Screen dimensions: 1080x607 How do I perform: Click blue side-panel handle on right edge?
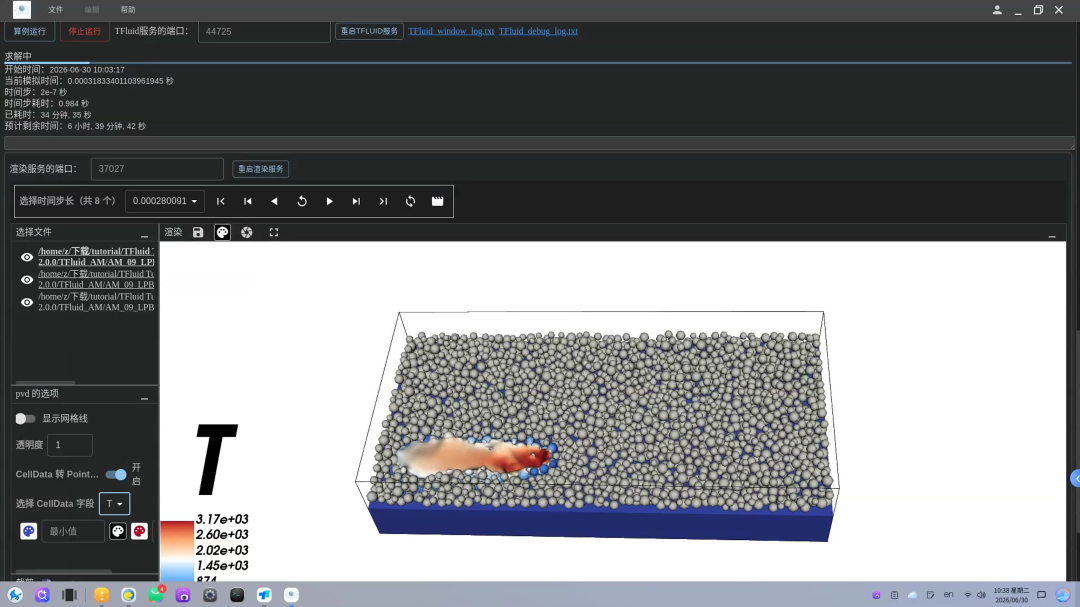(x=1075, y=478)
